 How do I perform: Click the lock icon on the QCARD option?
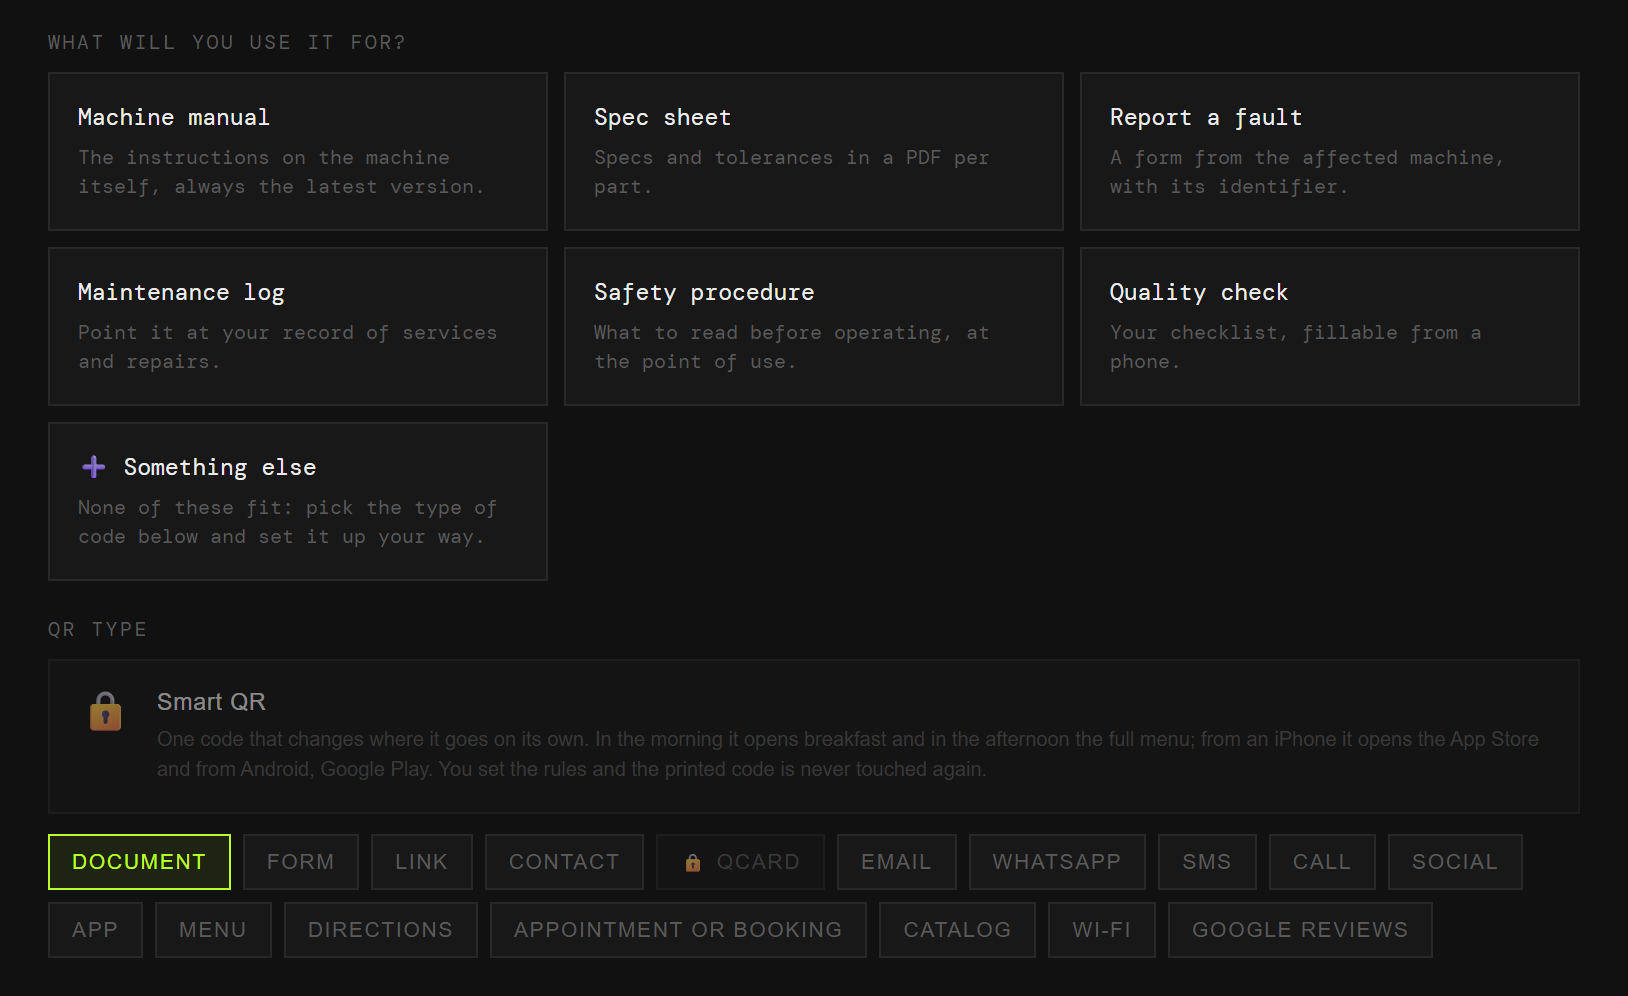point(693,862)
